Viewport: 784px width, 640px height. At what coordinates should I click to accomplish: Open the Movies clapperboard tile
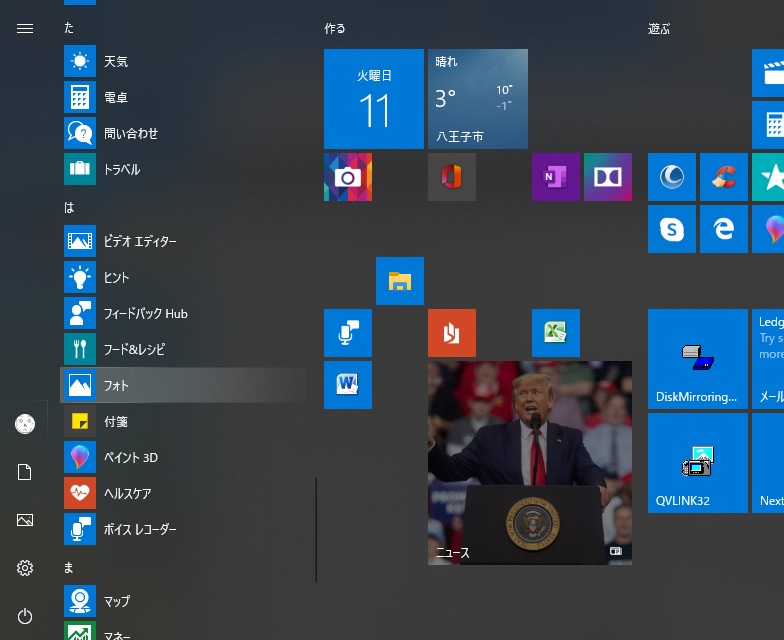768,73
